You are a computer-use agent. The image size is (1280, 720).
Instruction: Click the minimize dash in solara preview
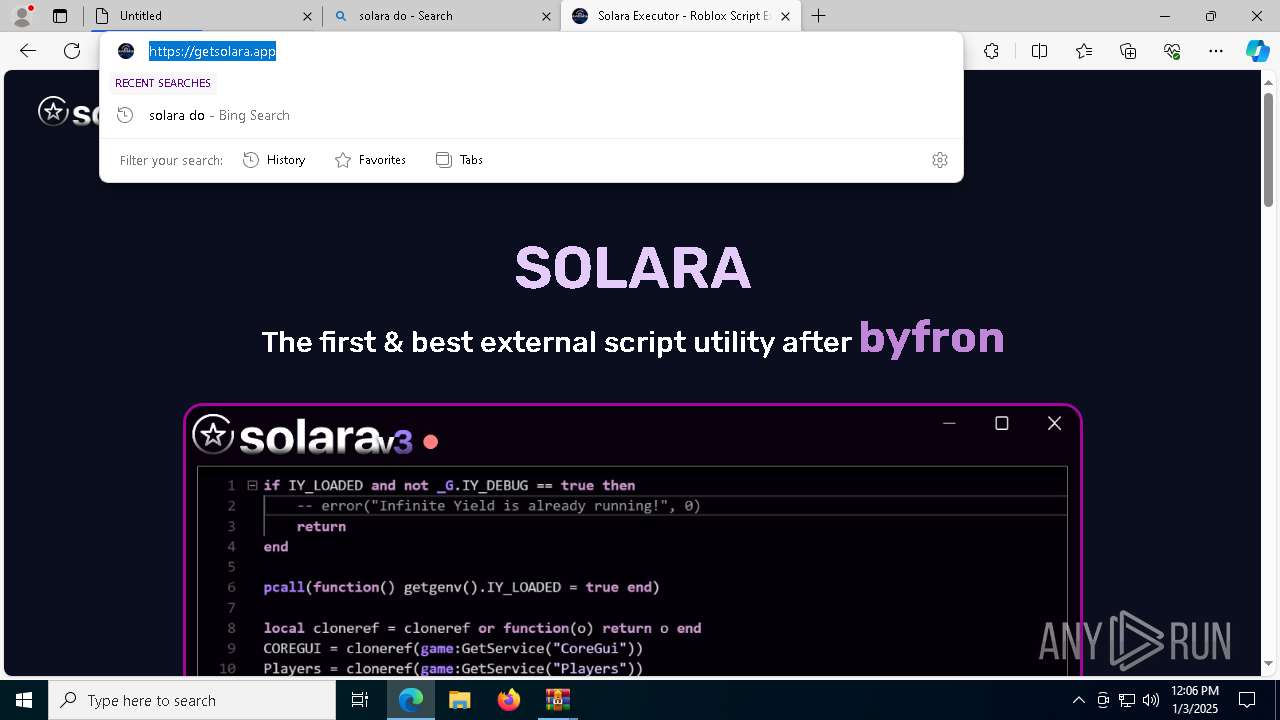949,424
